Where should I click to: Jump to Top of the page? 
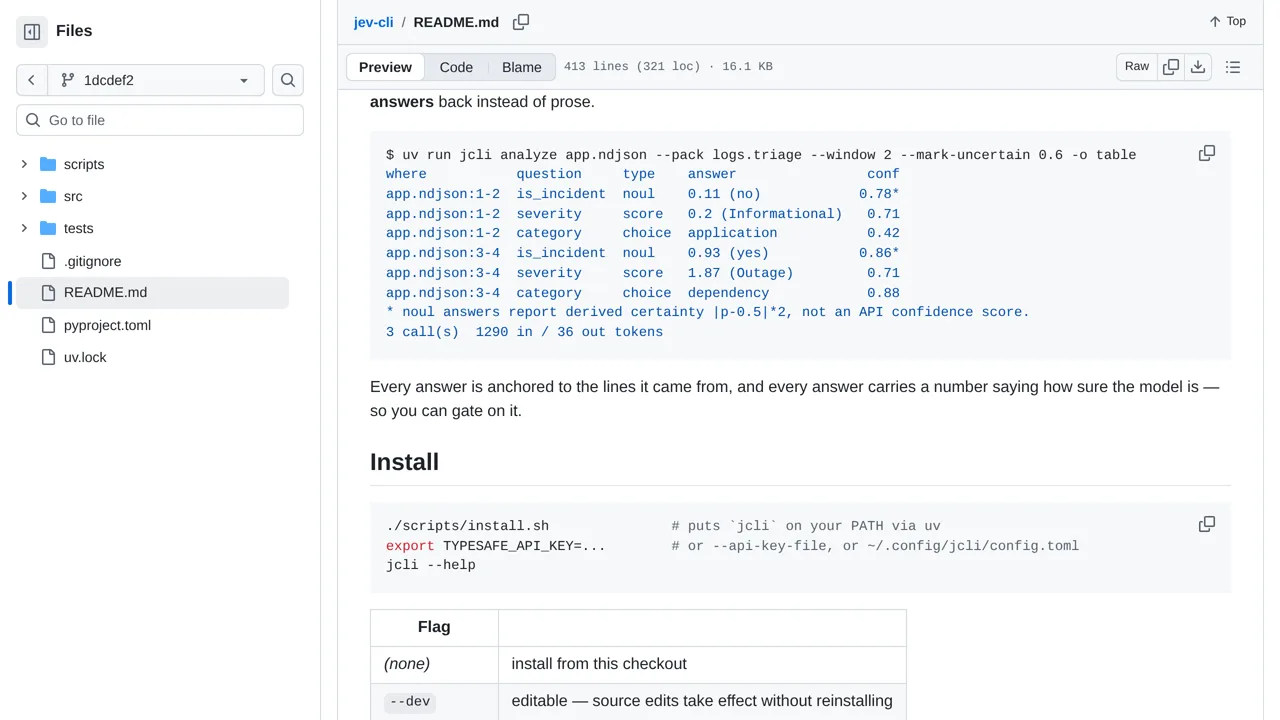pyautogui.click(x=1227, y=21)
